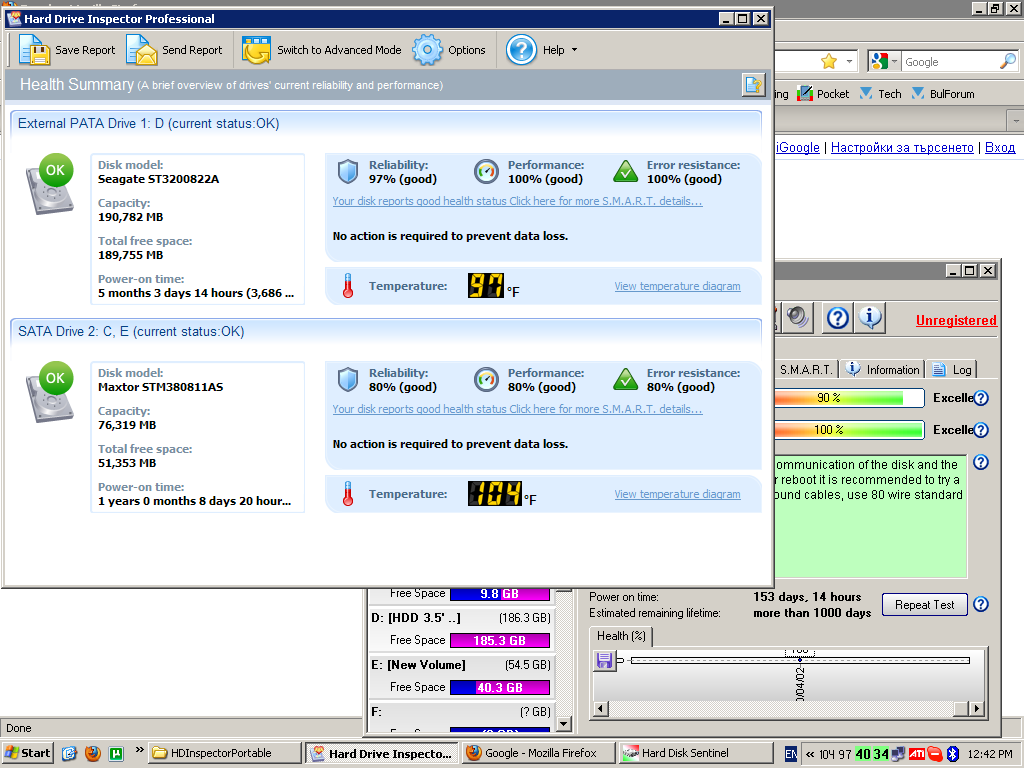The width and height of the screenshot is (1024, 768).
Task: Open the Windows Start menu
Action: click(28, 753)
